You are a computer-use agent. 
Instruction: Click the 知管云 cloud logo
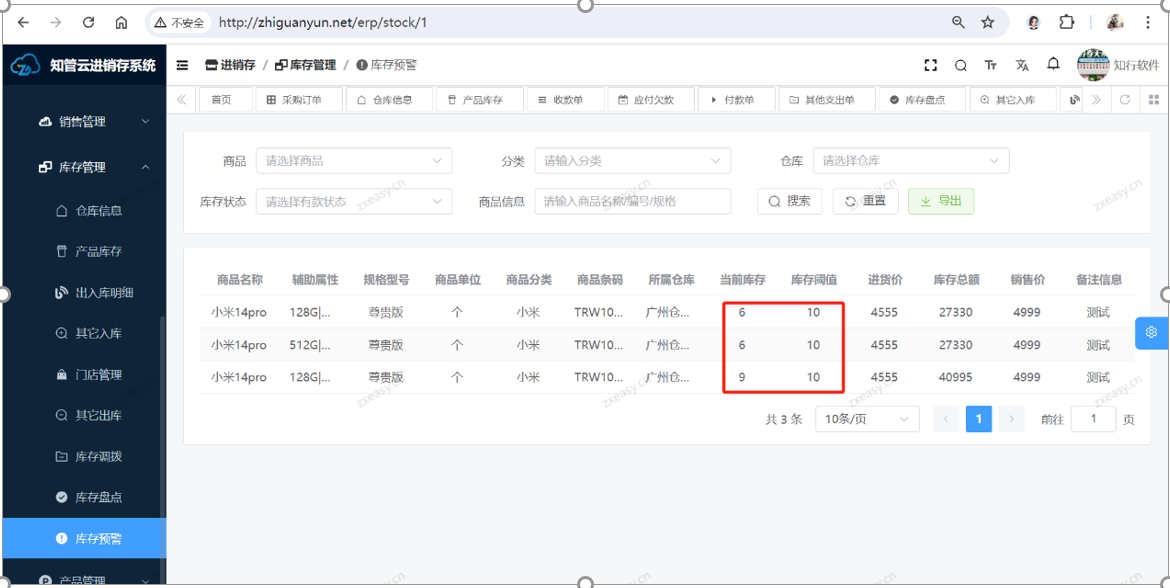click(x=24, y=65)
